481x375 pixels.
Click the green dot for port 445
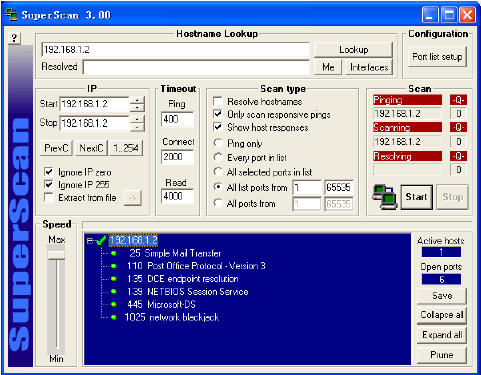pyautogui.click(x=114, y=304)
